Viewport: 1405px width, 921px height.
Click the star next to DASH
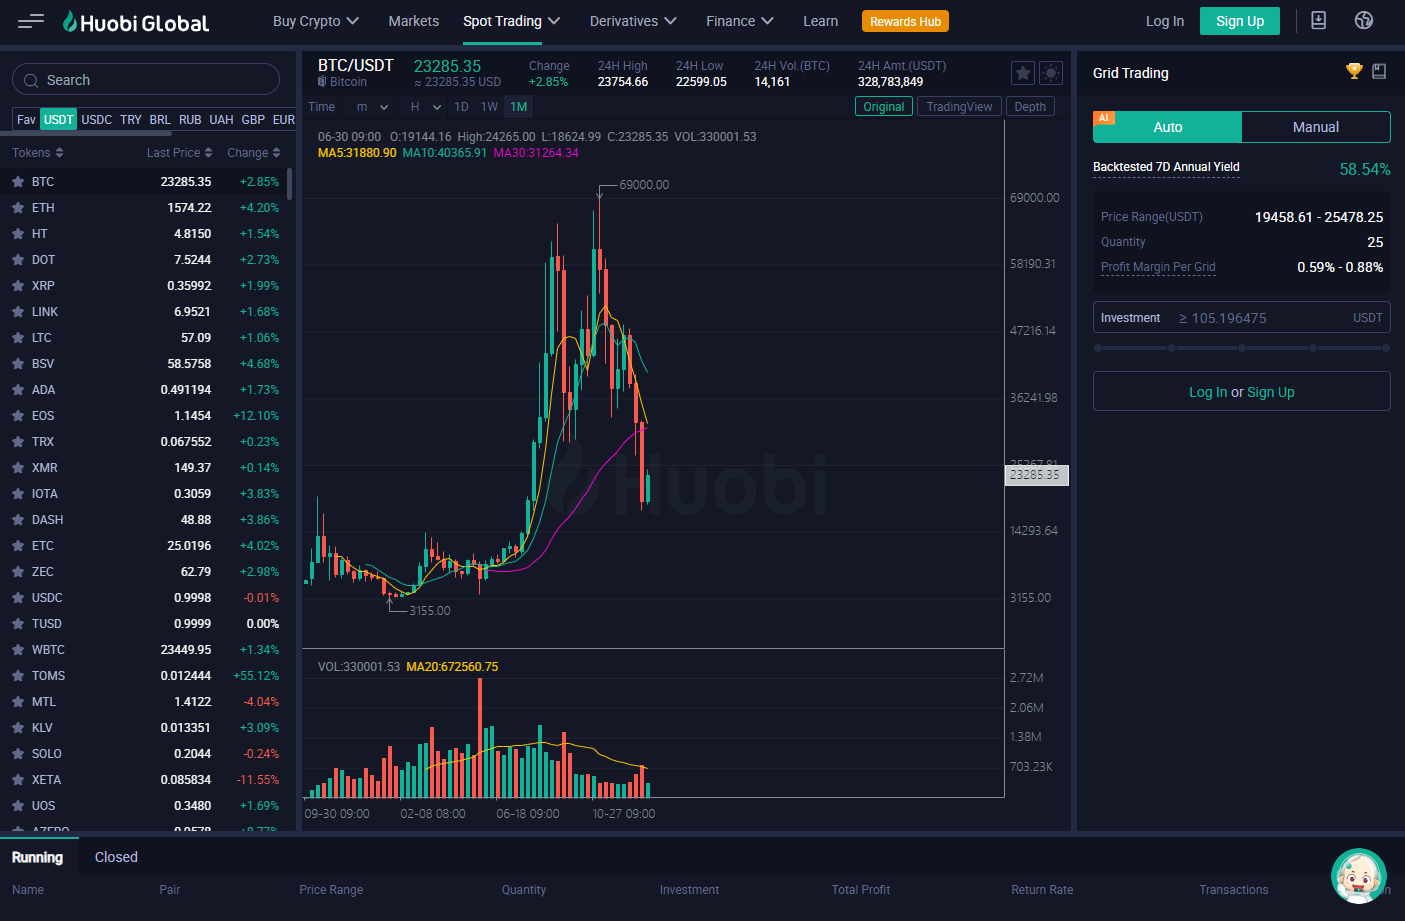(18, 520)
